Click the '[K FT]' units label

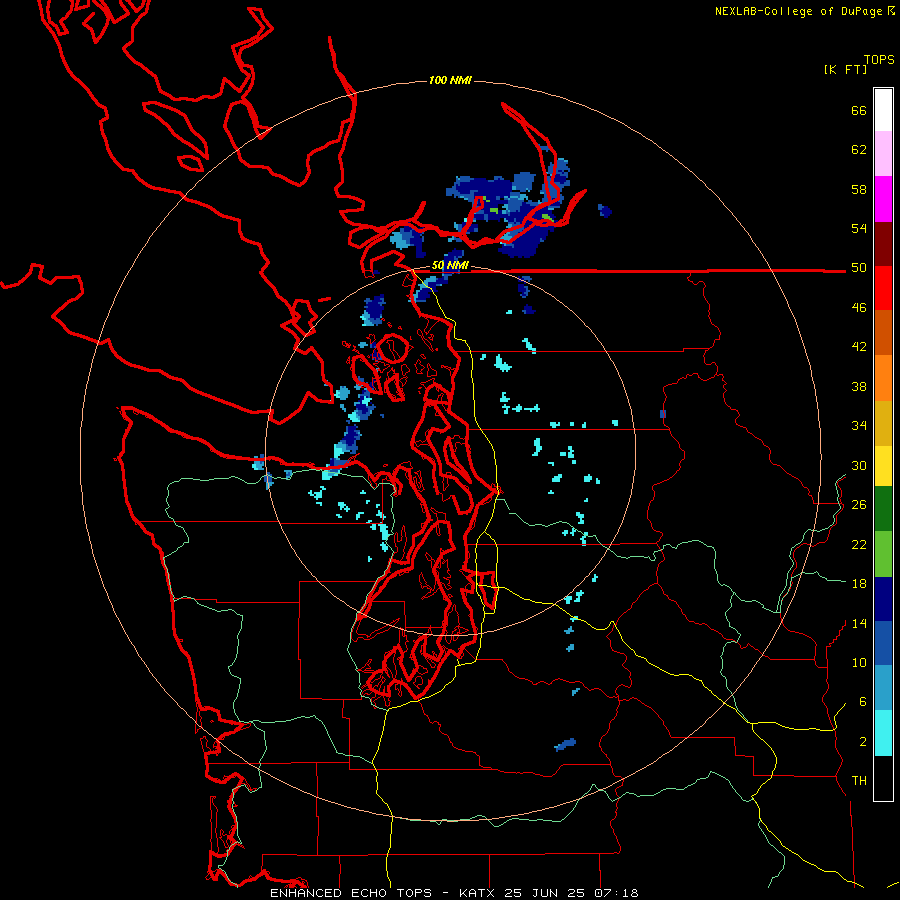click(x=845, y=69)
